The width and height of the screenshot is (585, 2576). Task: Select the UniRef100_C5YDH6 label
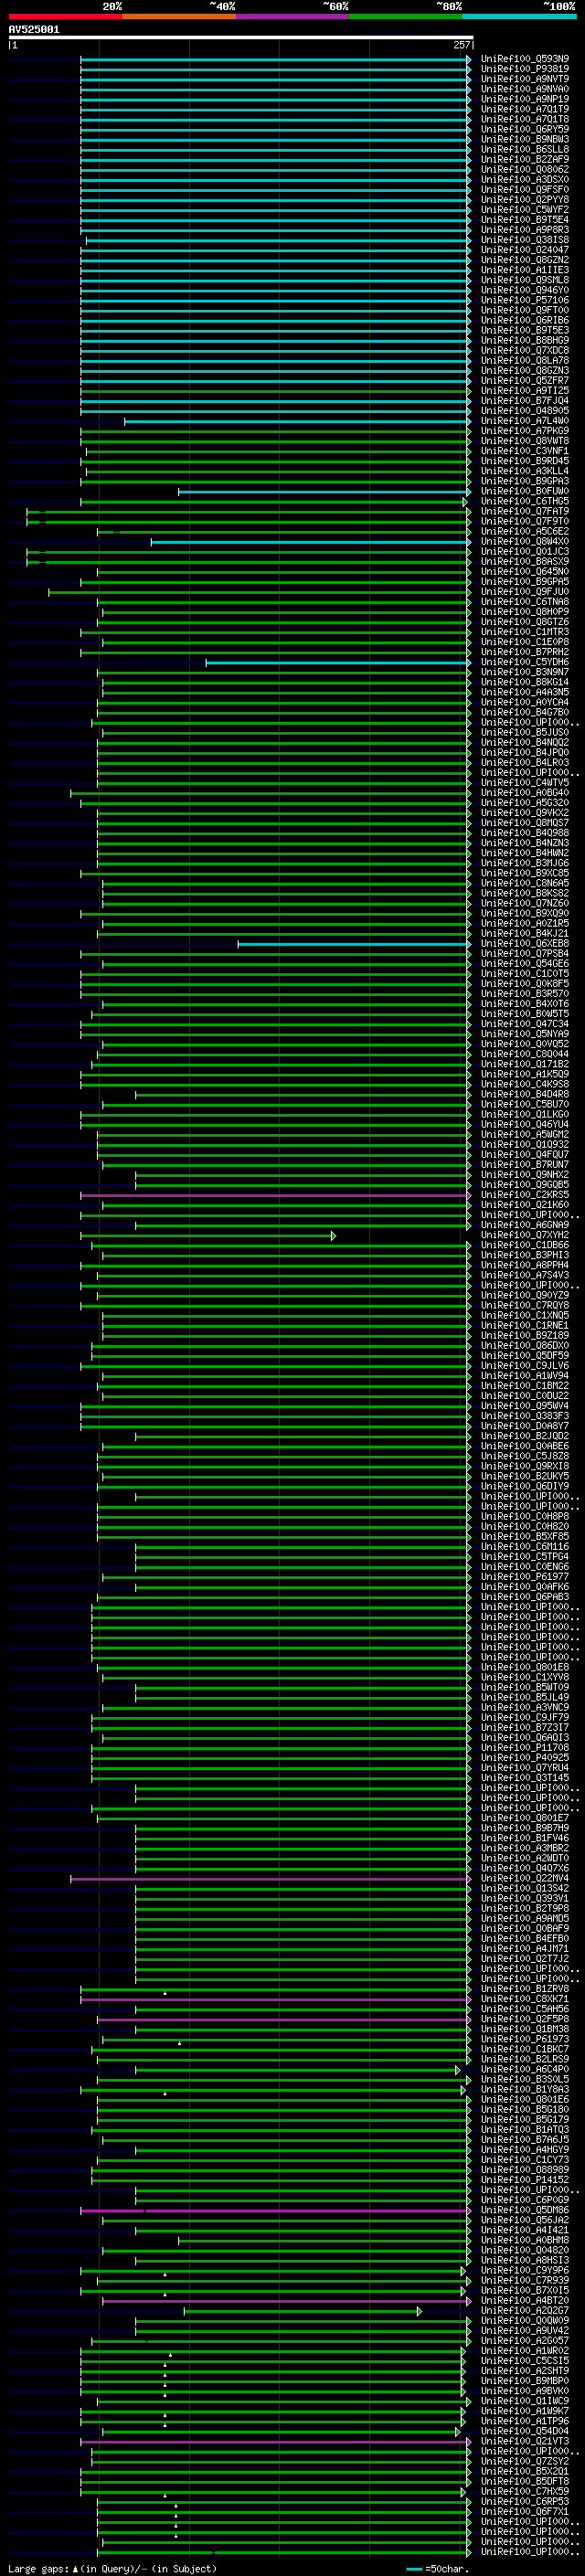point(525,662)
